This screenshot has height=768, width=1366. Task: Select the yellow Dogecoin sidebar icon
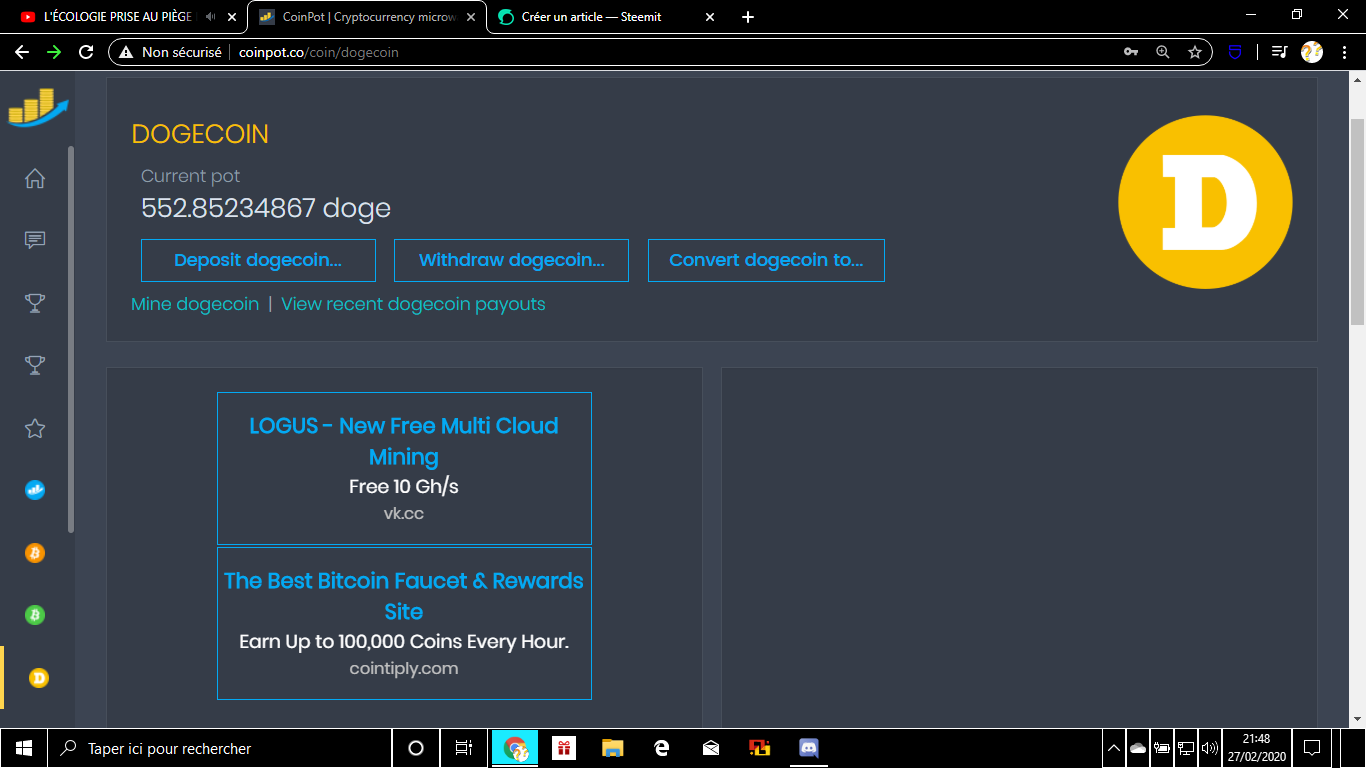(x=39, y=678)
